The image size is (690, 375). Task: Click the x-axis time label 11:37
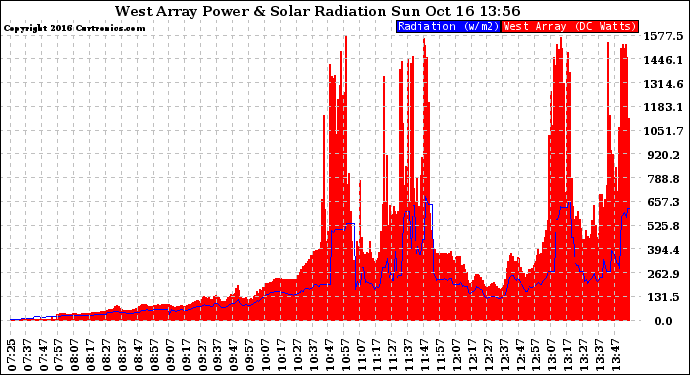[408, 355]
